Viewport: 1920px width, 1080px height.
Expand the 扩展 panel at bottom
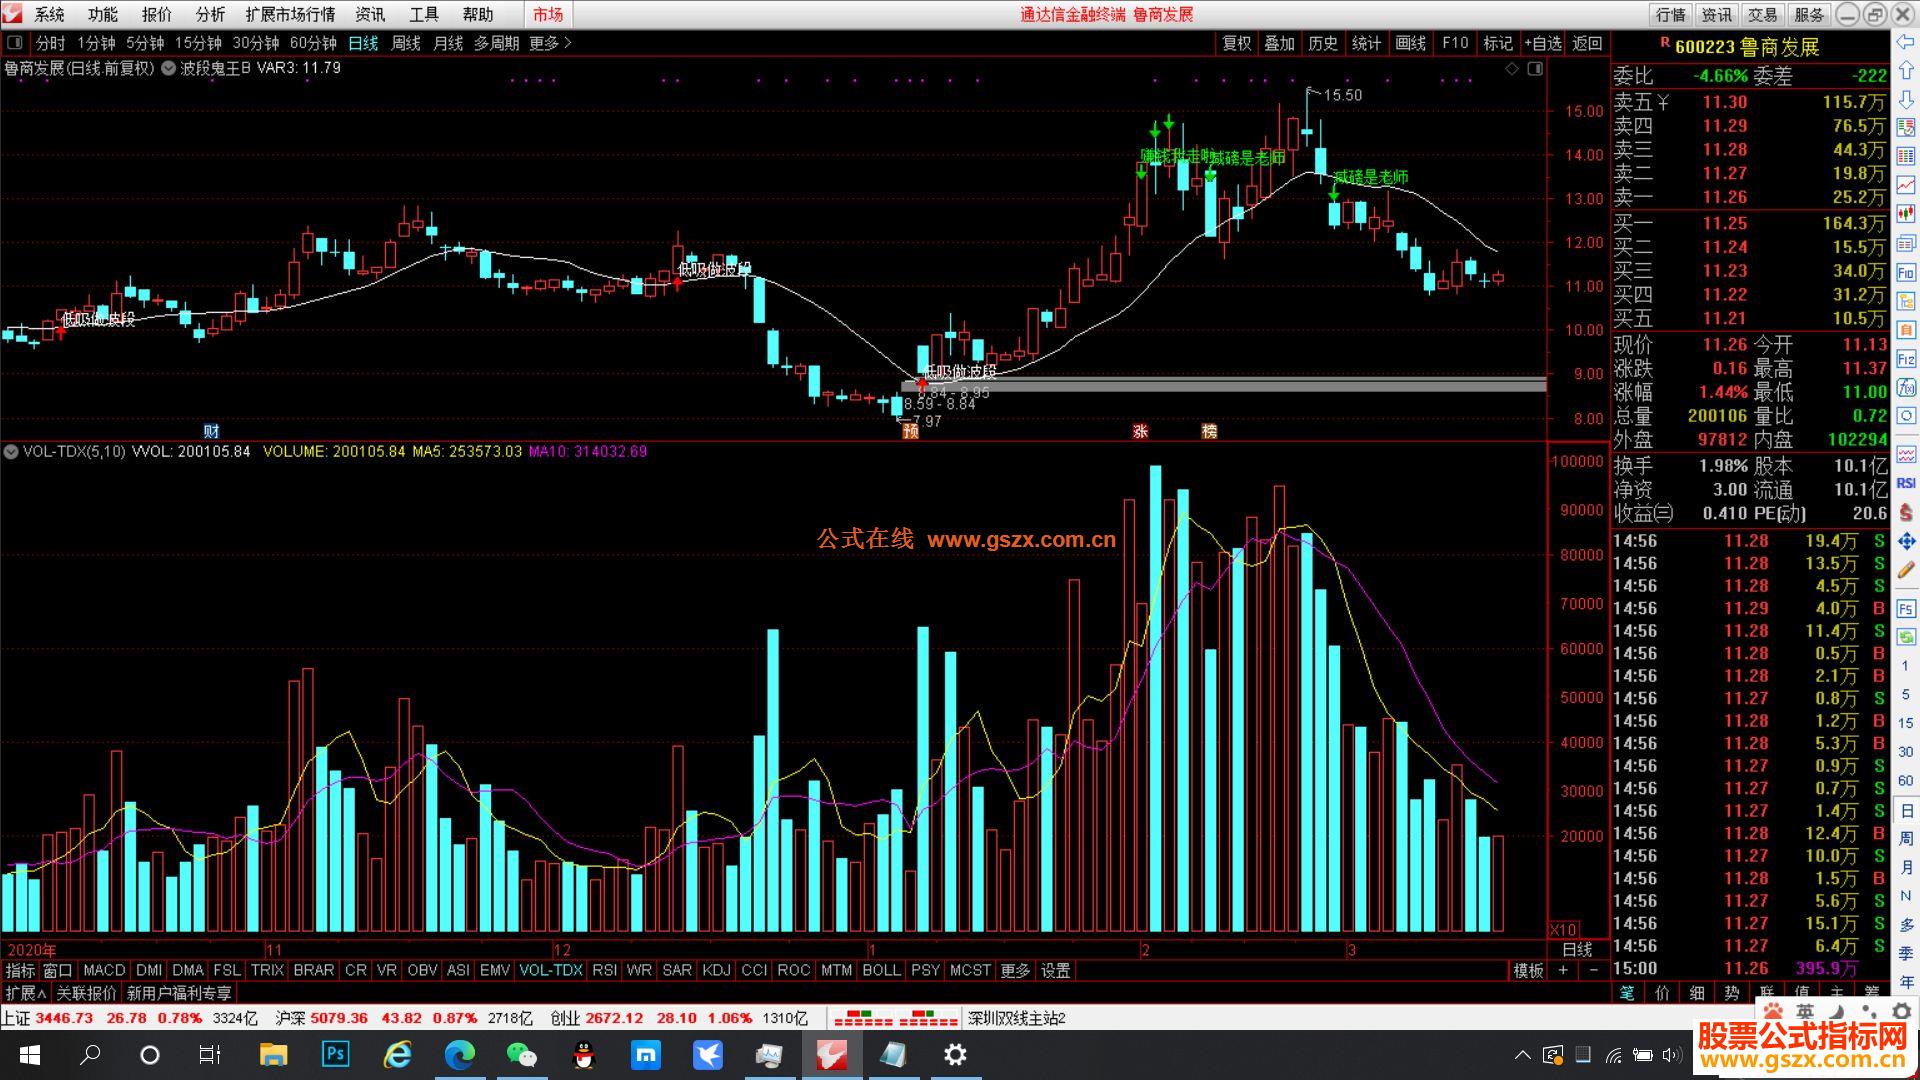[25, 993]
